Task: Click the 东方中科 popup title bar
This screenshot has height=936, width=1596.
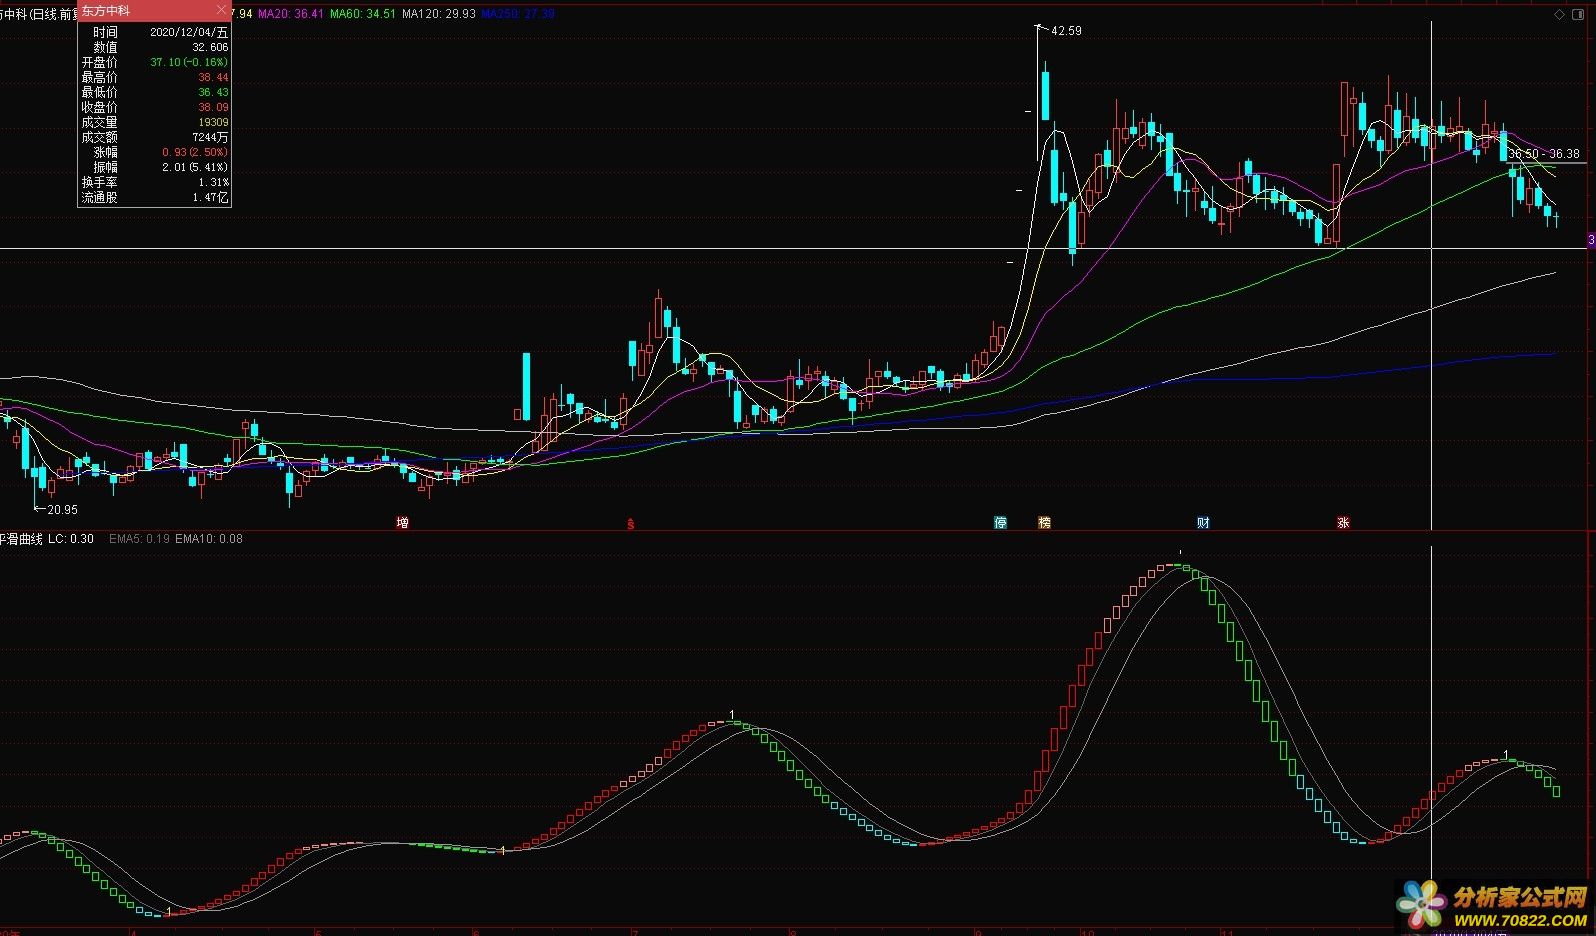Action: (154, 10)
